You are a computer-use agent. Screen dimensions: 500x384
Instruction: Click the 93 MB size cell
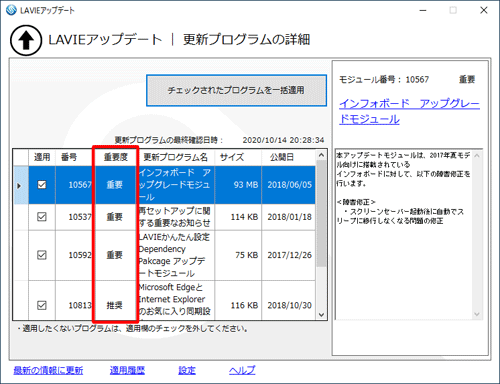click(x=238, y=185)
